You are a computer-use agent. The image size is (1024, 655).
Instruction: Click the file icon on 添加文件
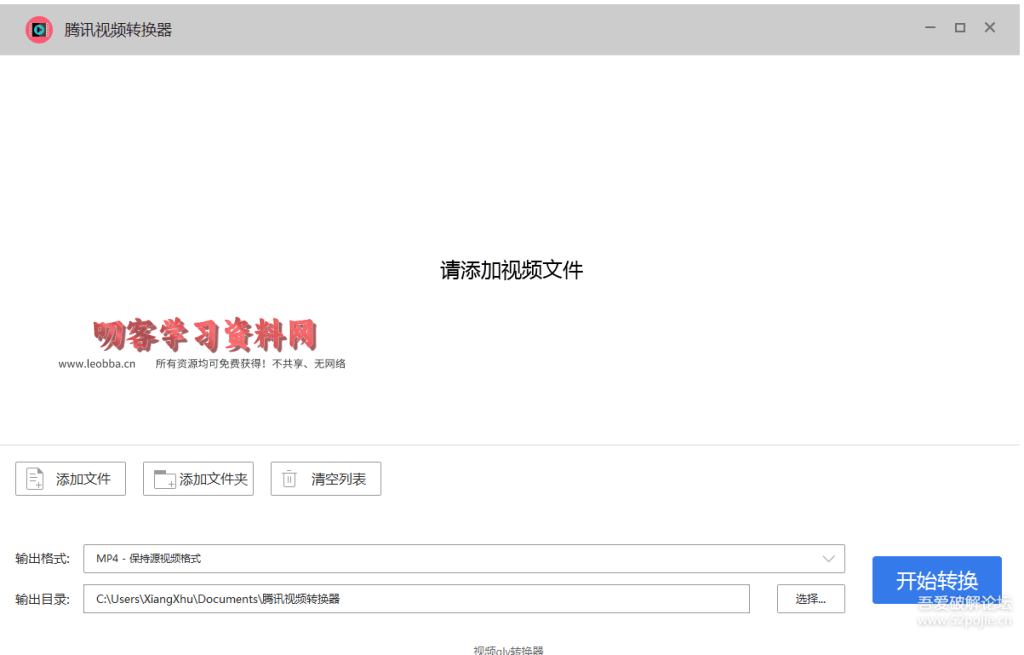[35, 479]
